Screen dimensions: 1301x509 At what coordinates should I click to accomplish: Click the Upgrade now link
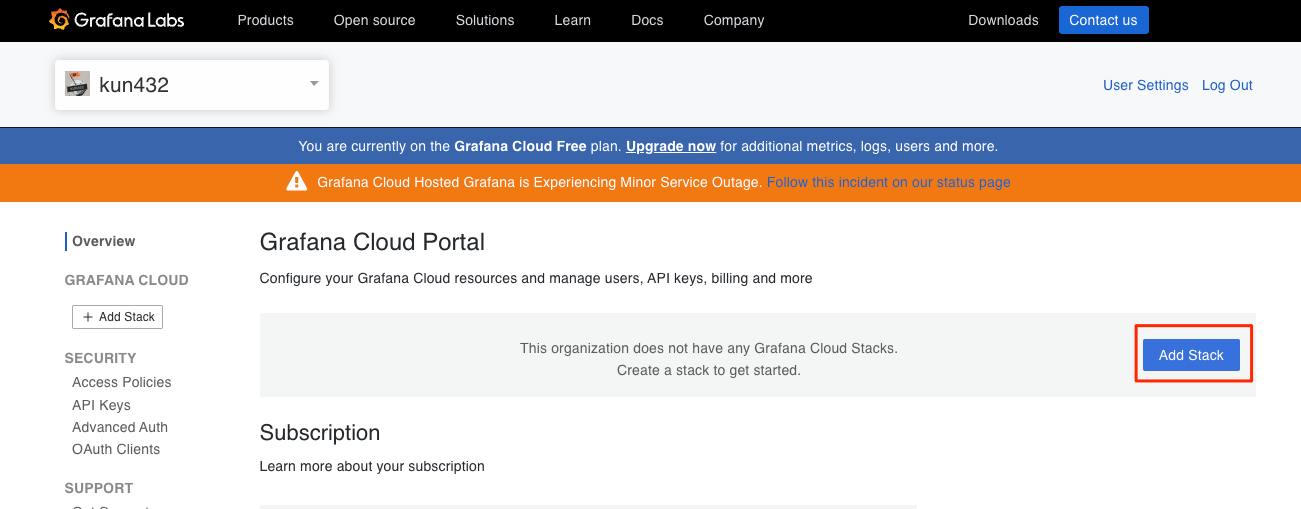click(x=671, y=146)
